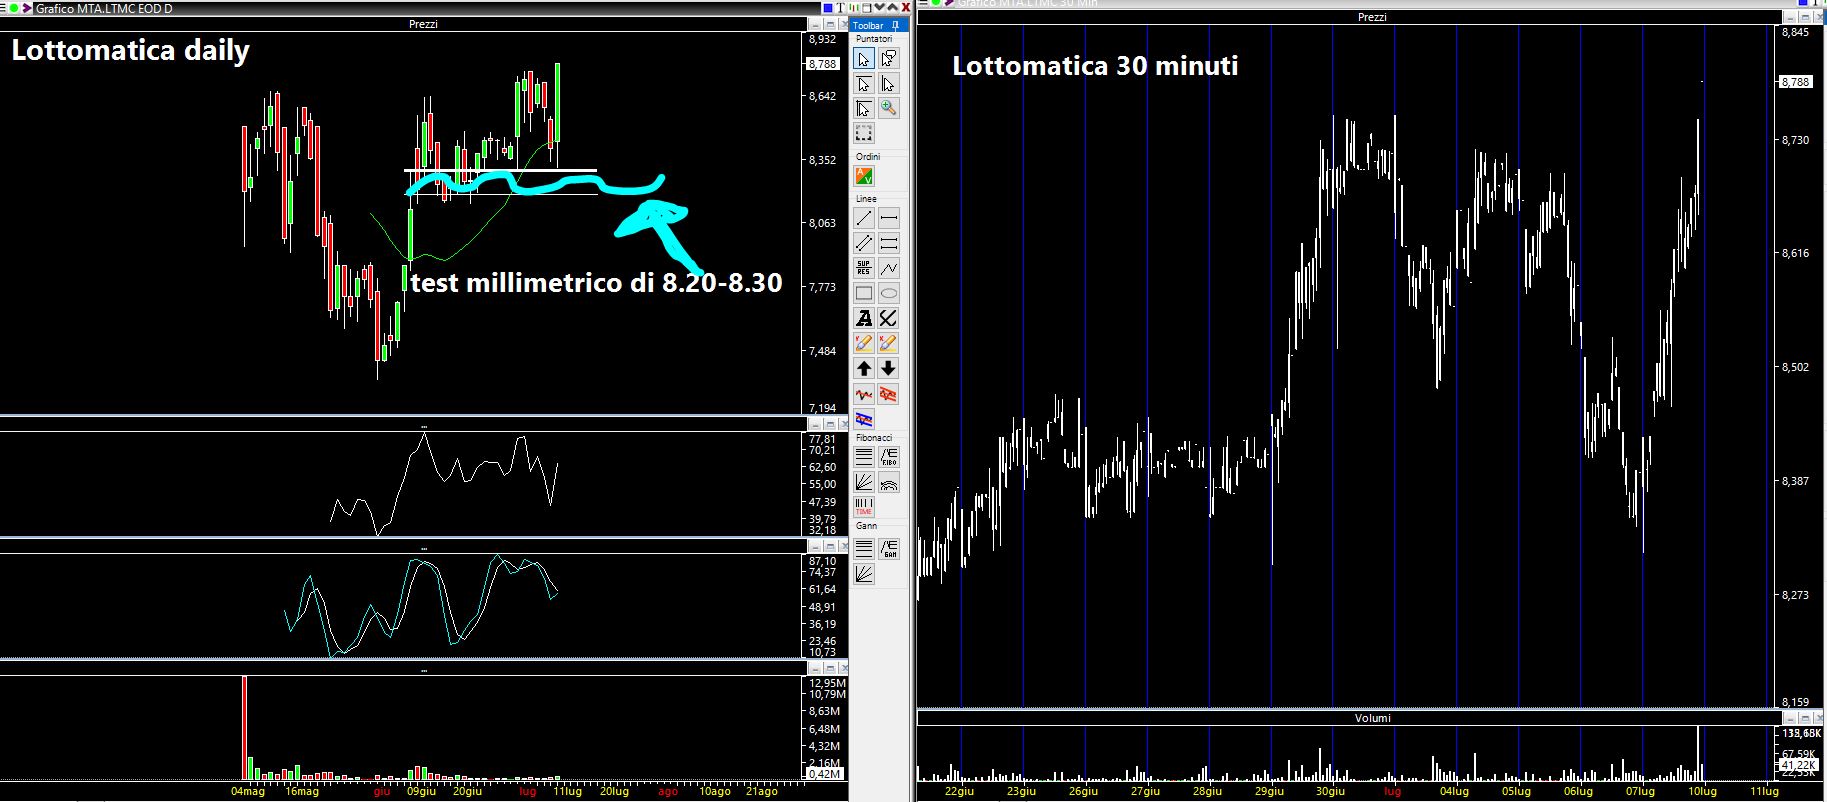Insert a black down arrow marker
This screenshot has width=1827, height=802.
(888, 368)
